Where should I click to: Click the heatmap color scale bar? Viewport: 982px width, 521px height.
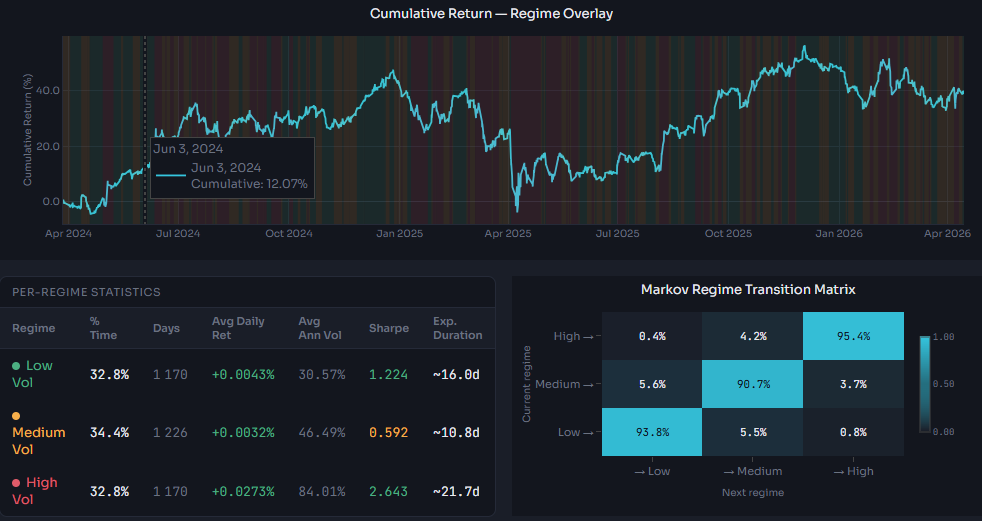click(925, 384)
